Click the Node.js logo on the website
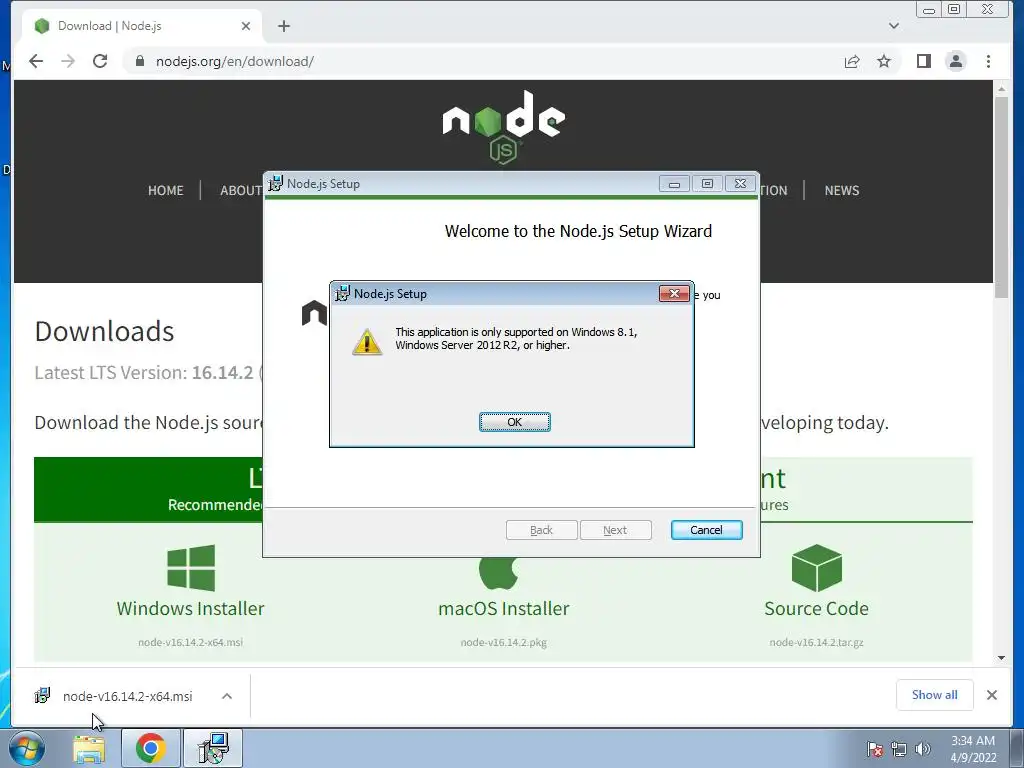This screenshot has width=1024, height=768. 504,127
